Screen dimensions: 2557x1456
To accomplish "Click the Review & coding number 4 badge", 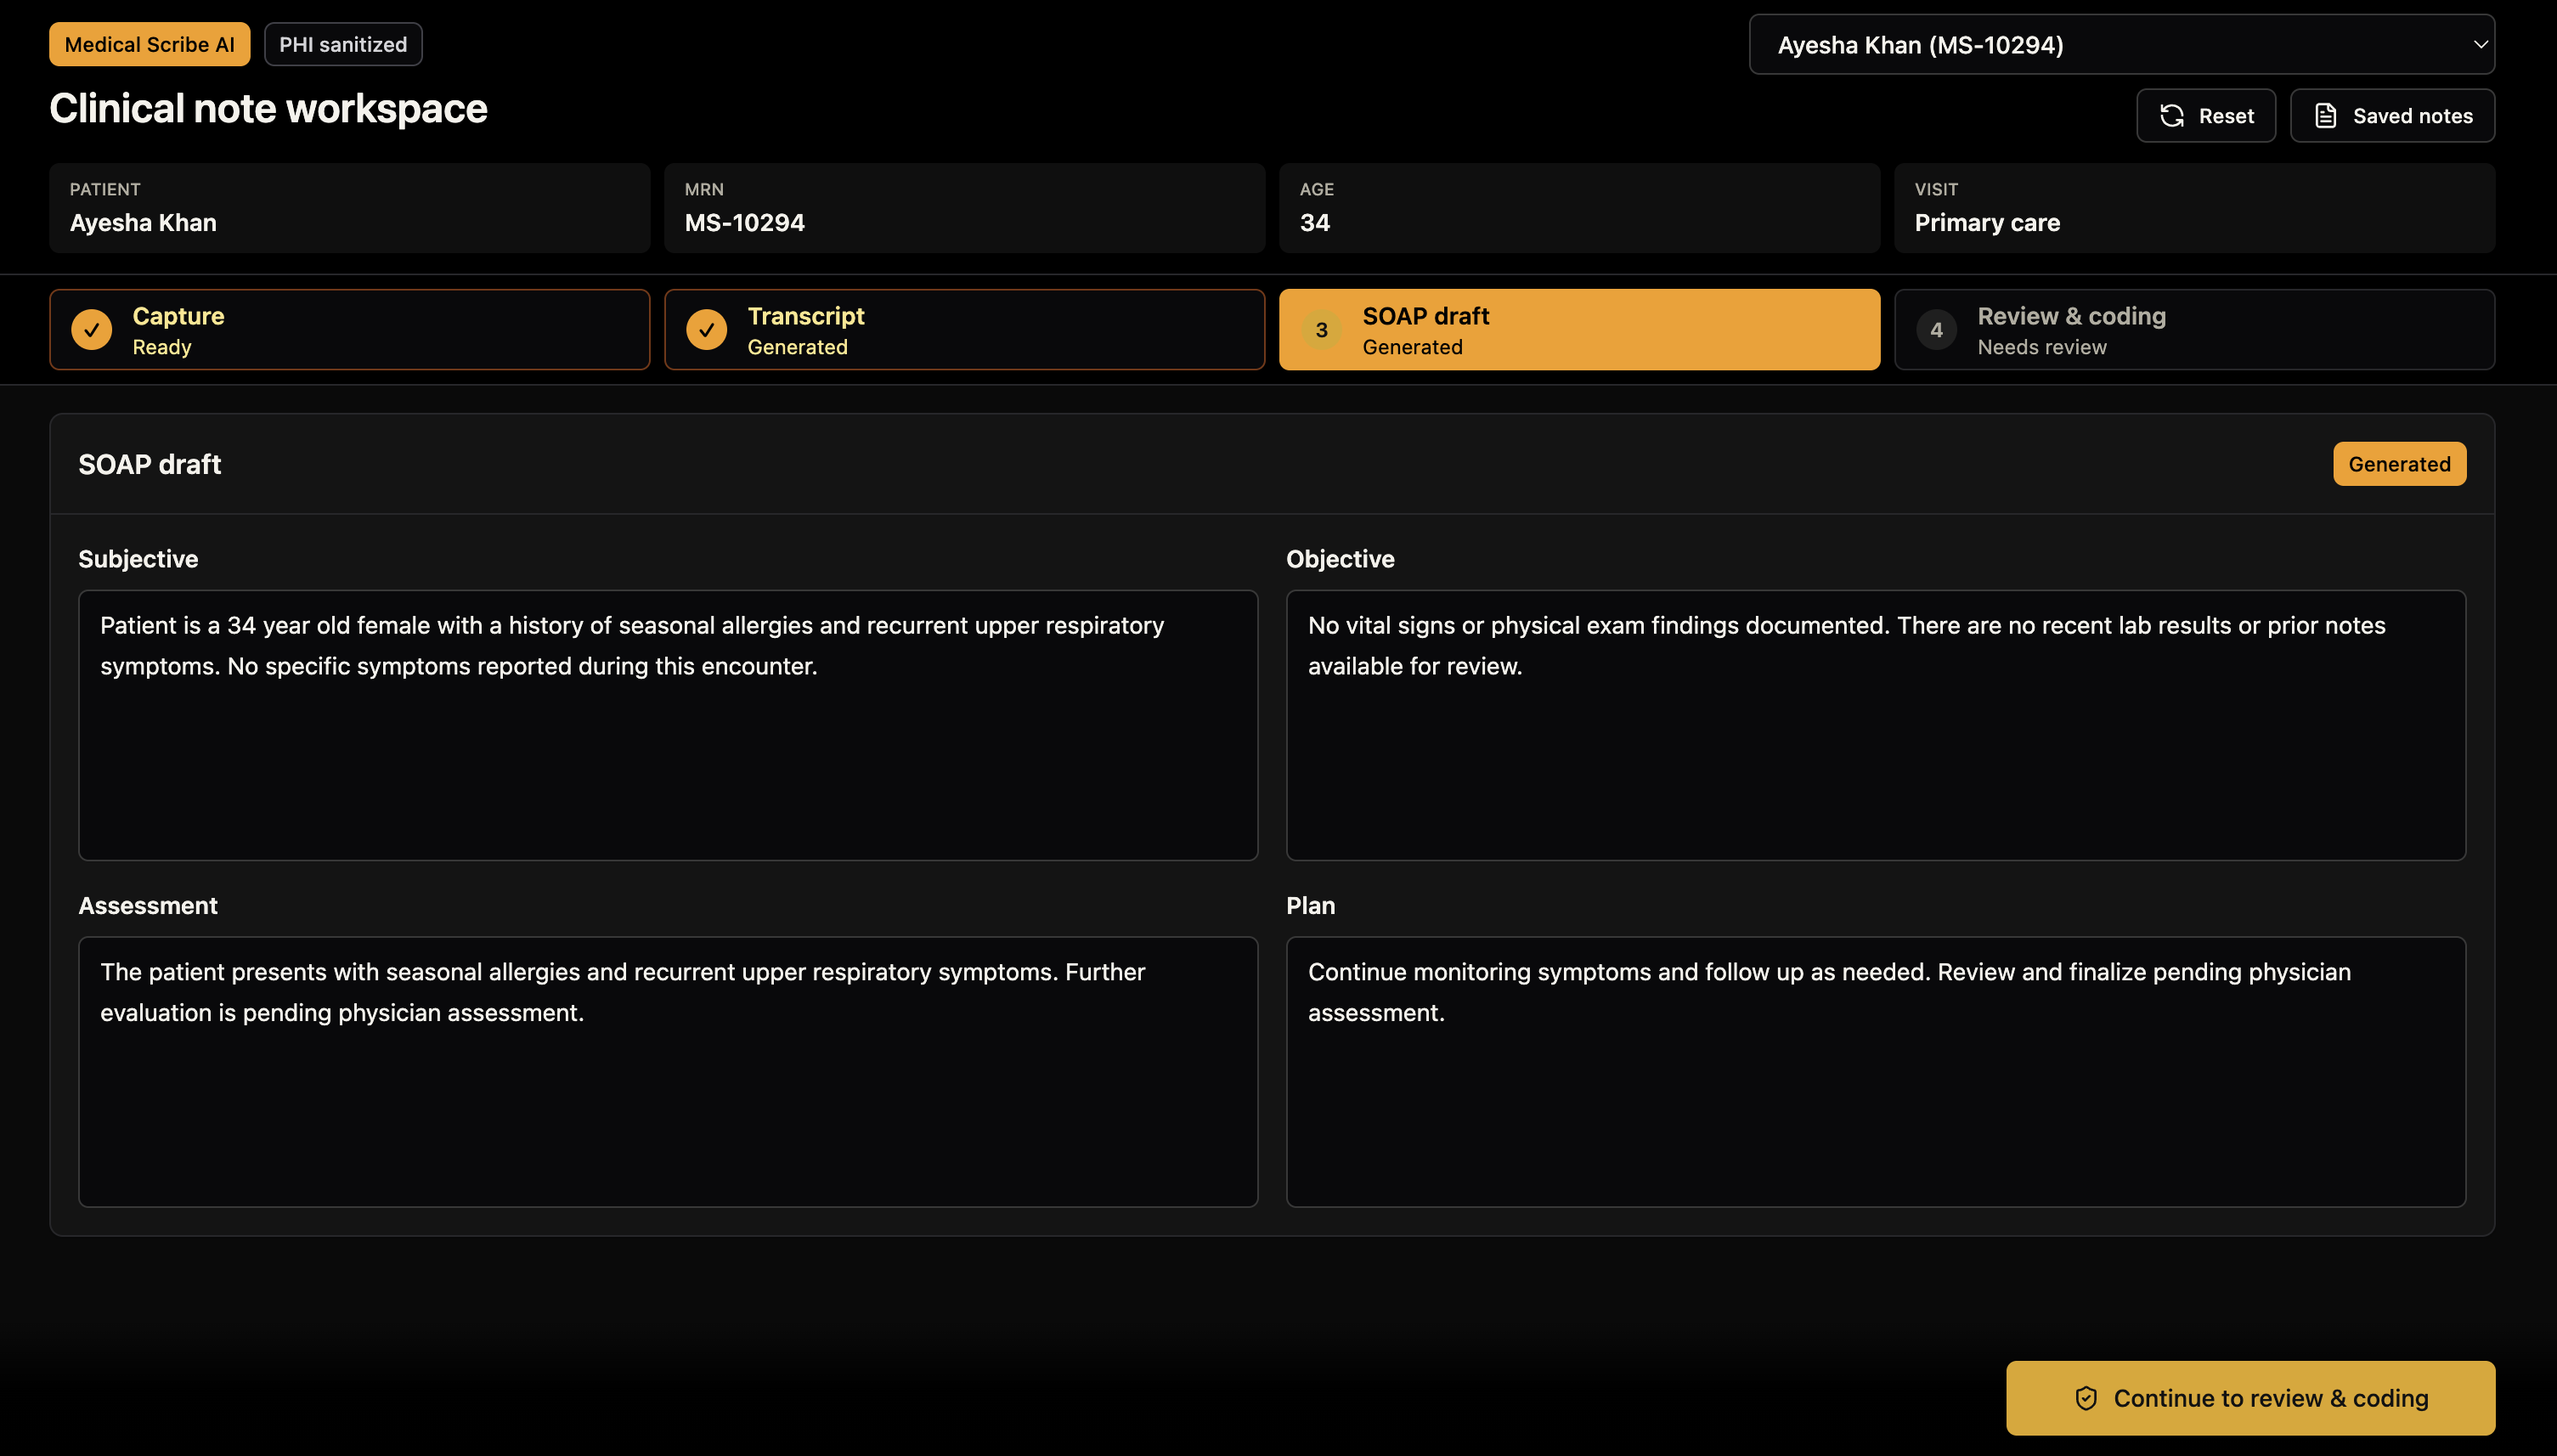I will tap(1936, 330).
